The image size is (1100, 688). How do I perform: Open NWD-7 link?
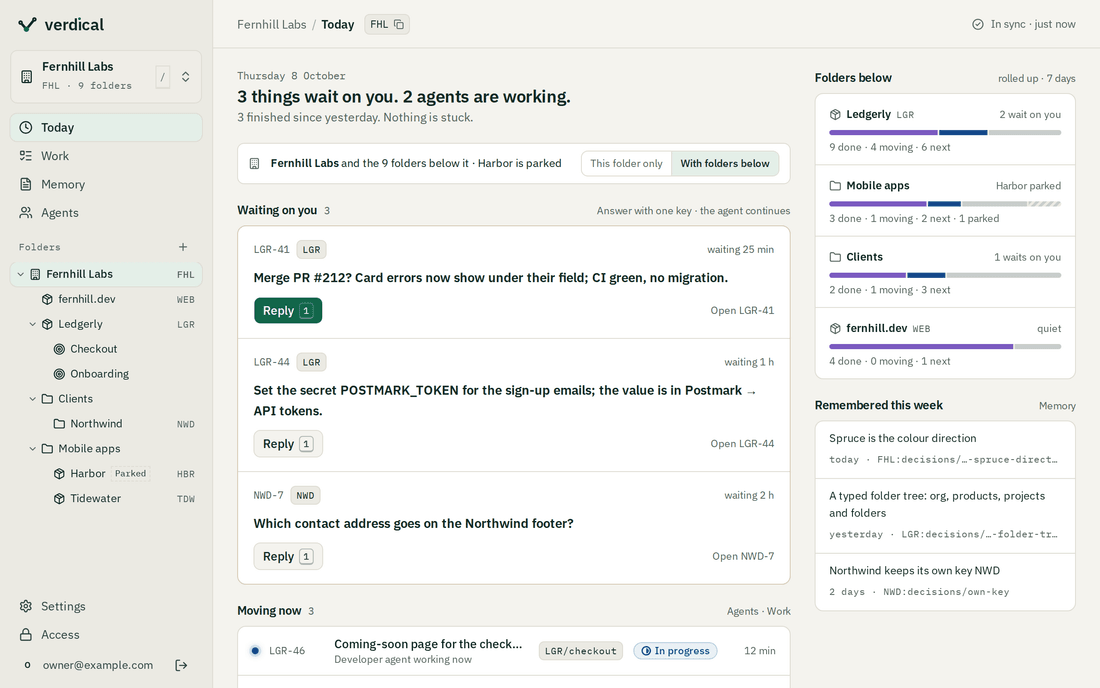click(743, 556)
